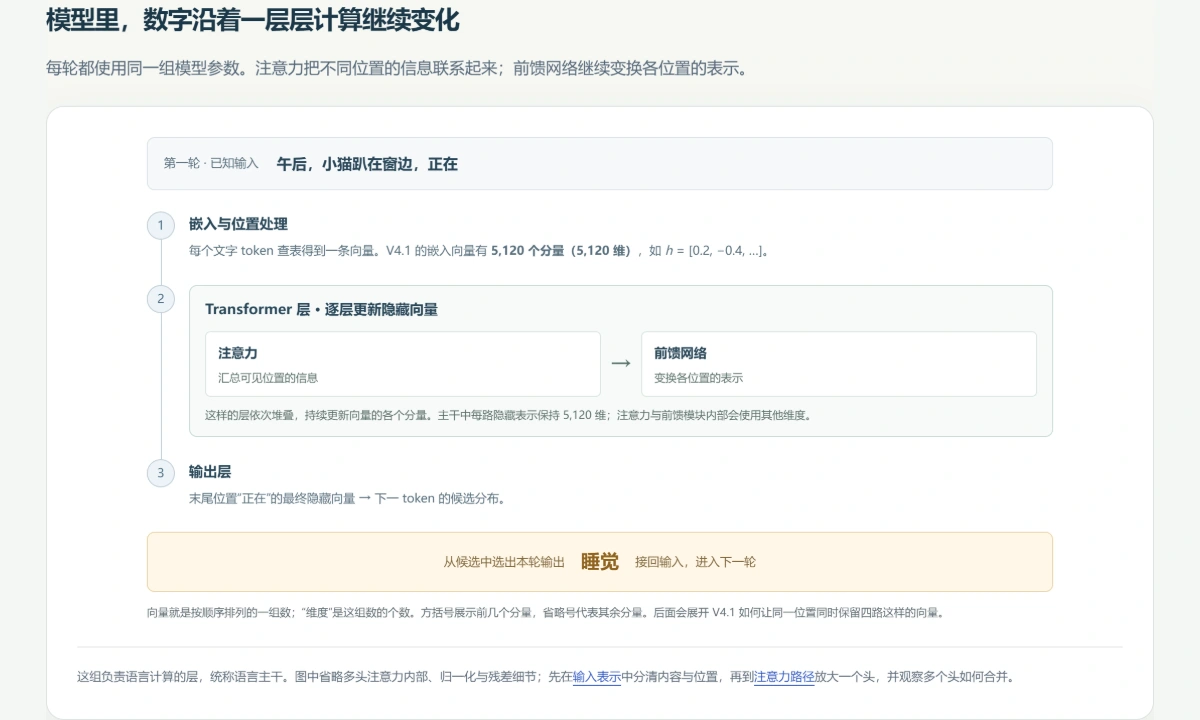
Task: Open the 注意力路径 link
Action: [x=784, y=677]
